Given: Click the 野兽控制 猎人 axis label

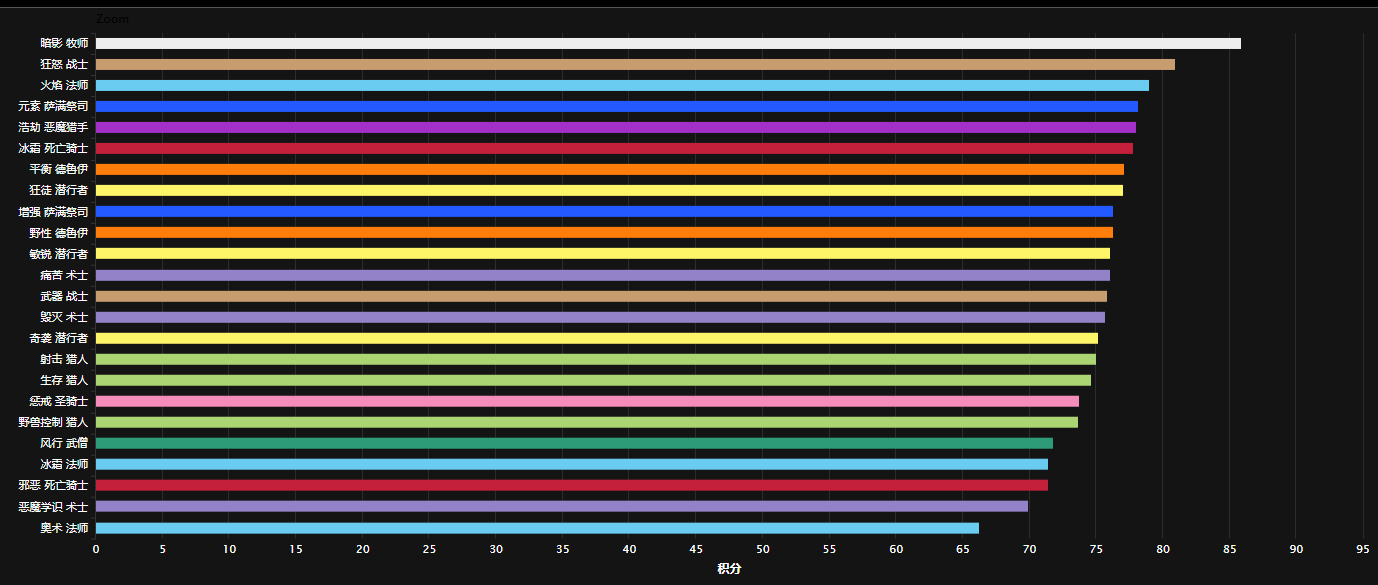Looking at the screenshot, I should click(x=53, y=422).
